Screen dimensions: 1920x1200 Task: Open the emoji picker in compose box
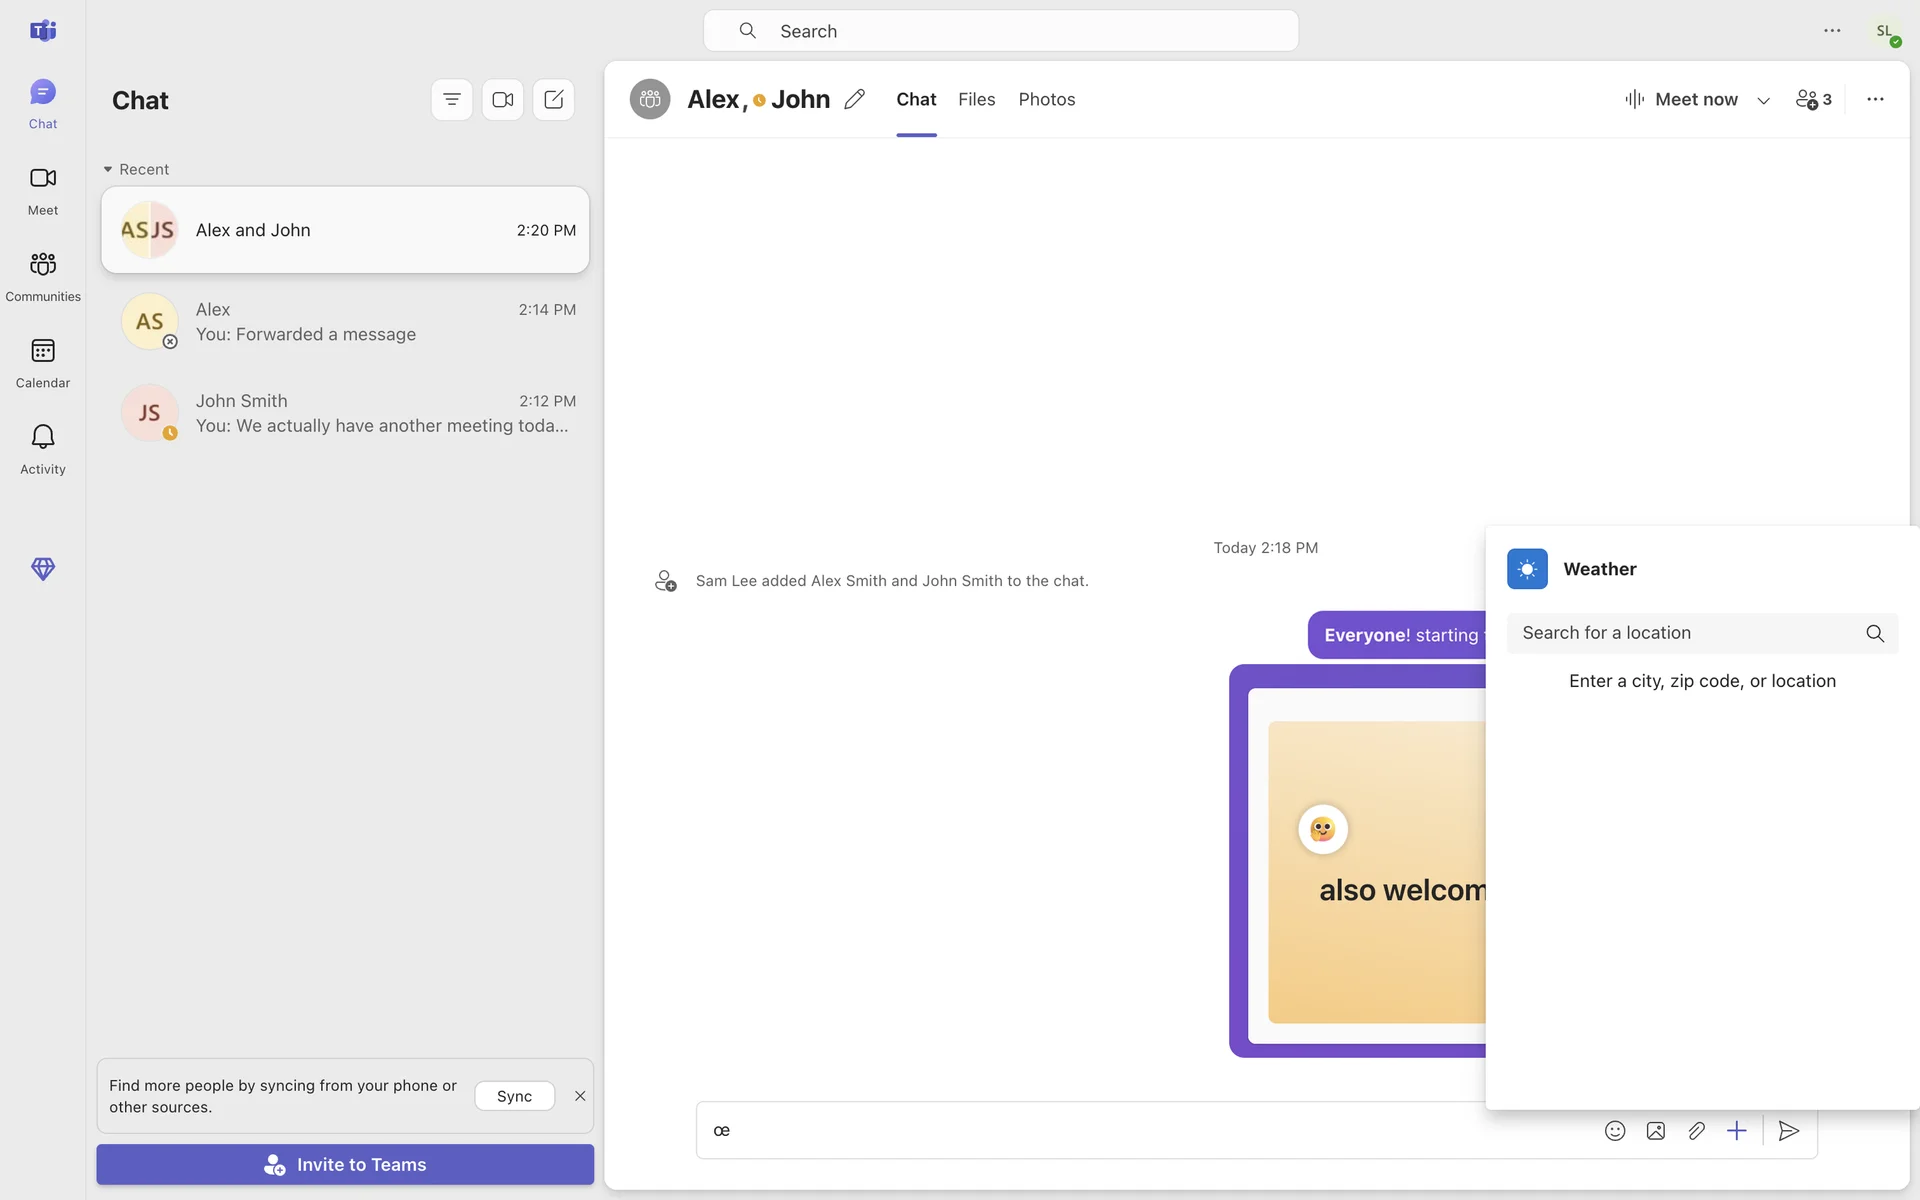coord(1614,1131)
